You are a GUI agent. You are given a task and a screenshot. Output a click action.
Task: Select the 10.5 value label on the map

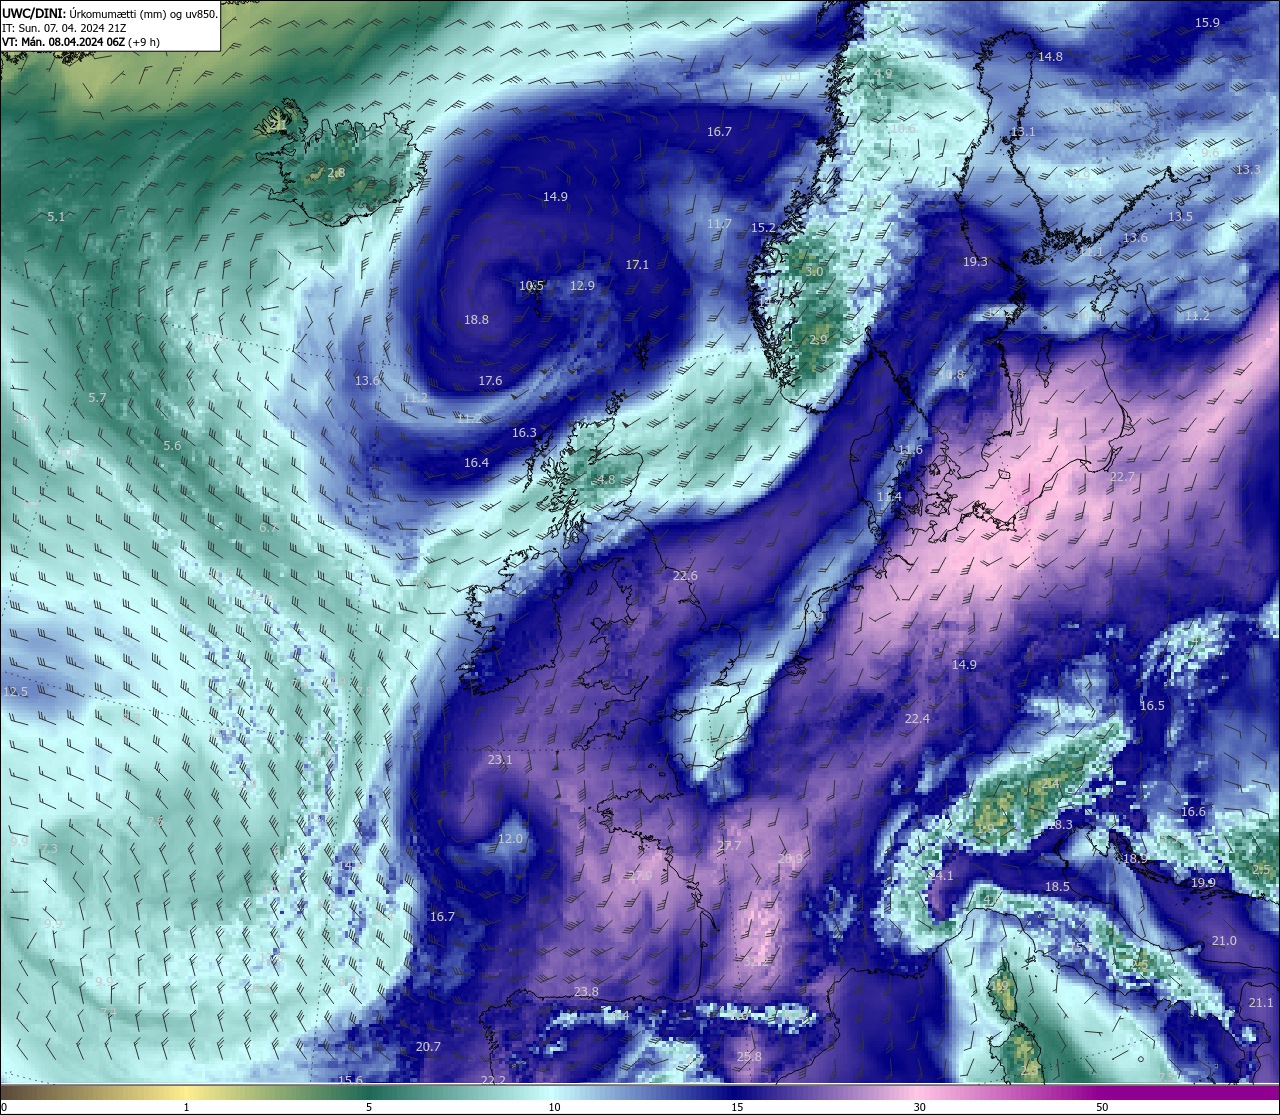point(531,286)
